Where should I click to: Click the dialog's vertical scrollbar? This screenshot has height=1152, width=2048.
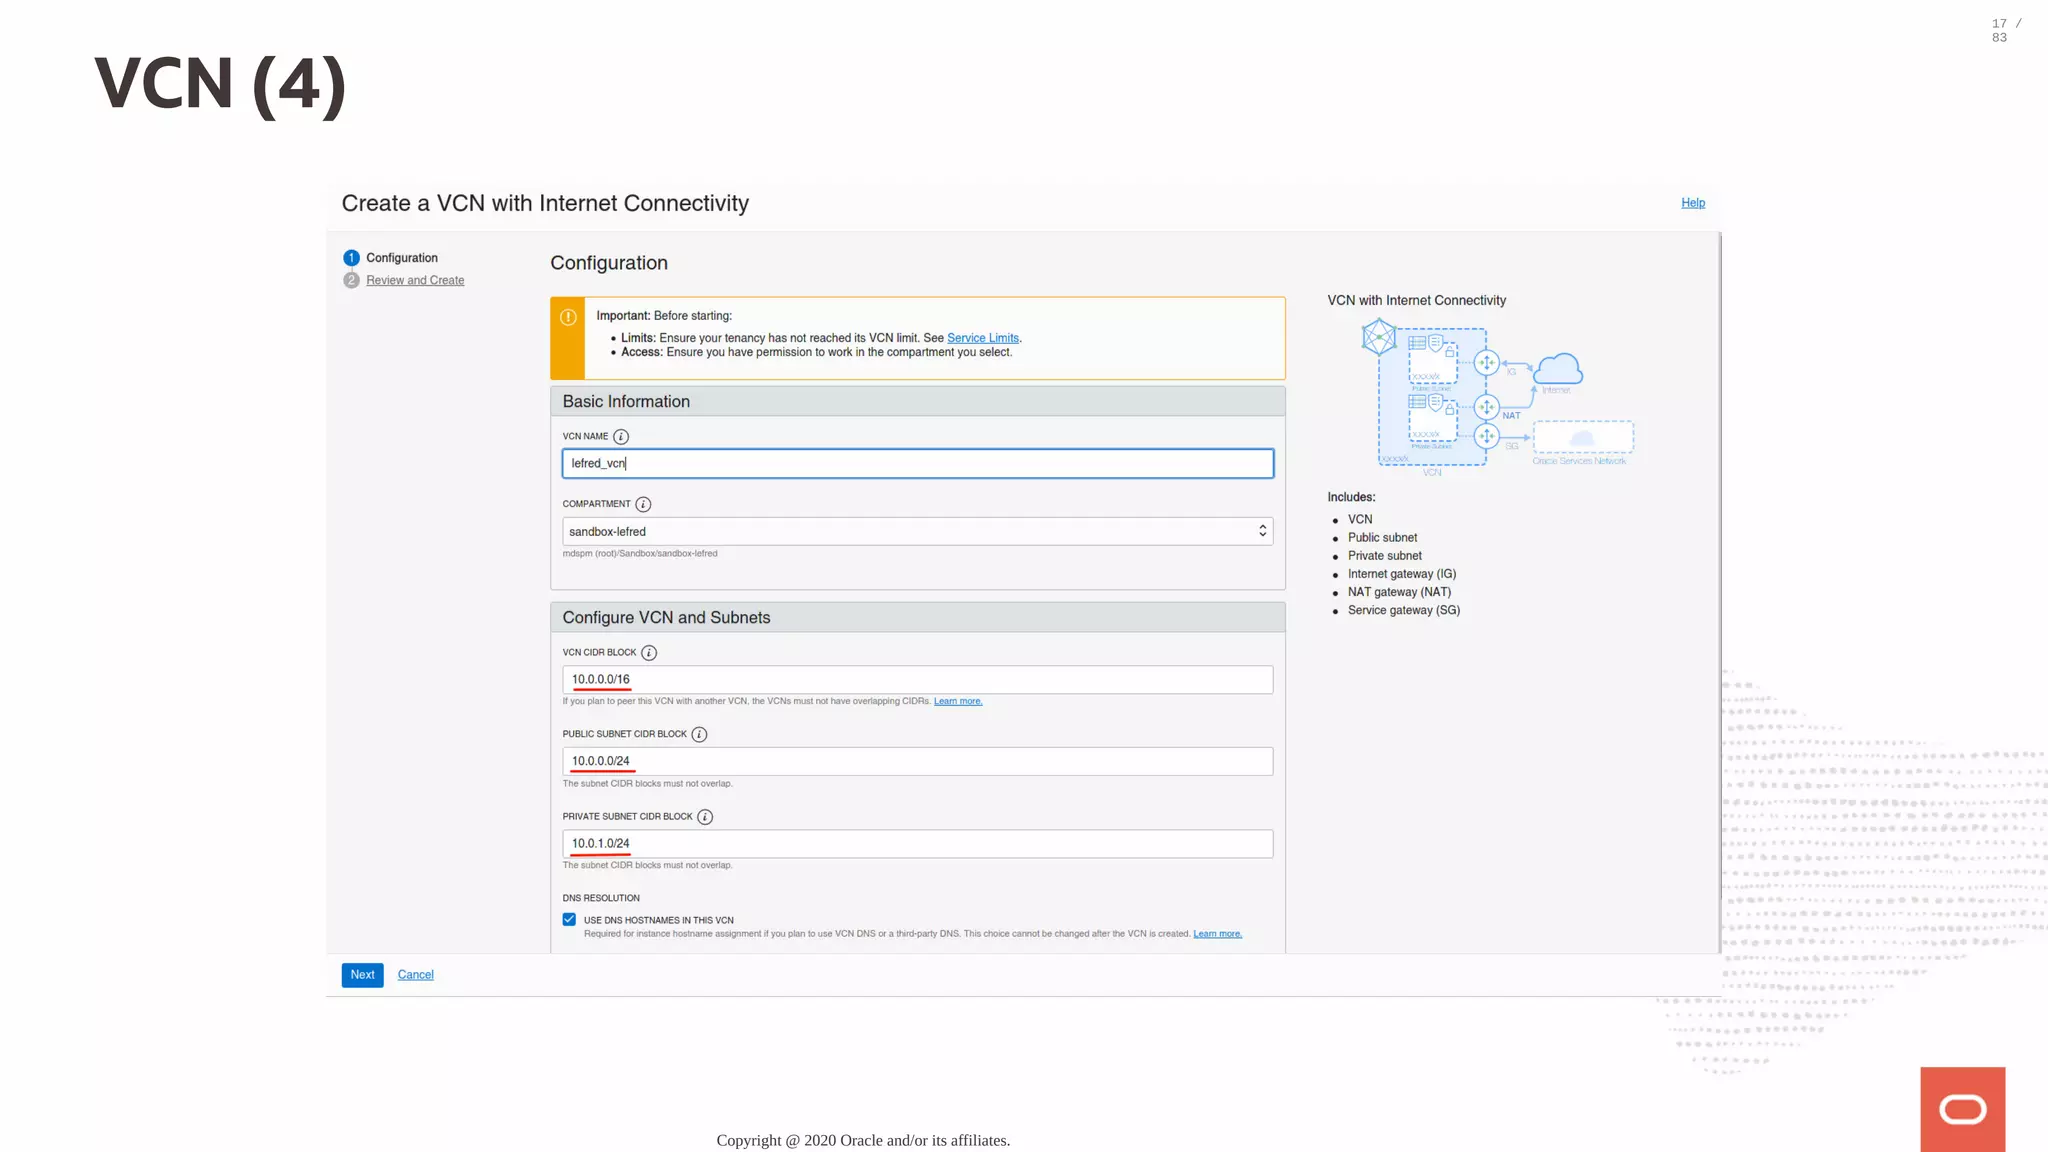tap(1719, 590)
